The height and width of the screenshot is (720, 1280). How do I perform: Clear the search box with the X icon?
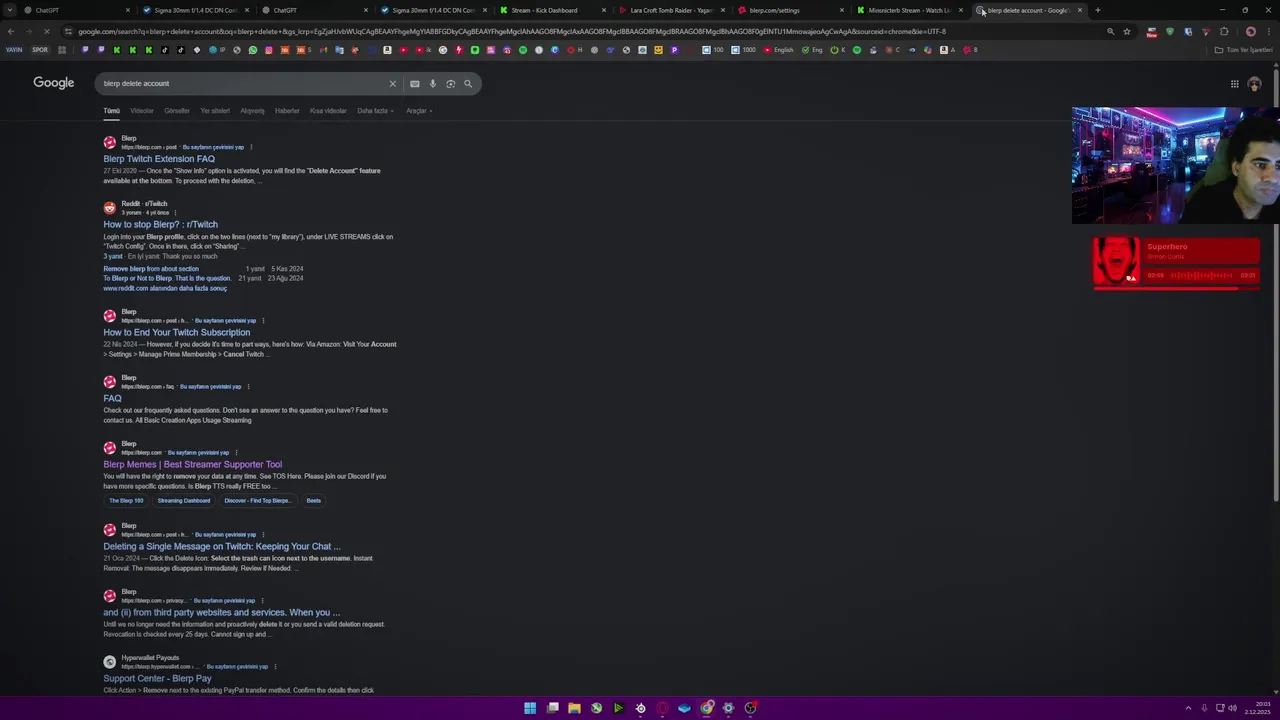tap(392, 84)
